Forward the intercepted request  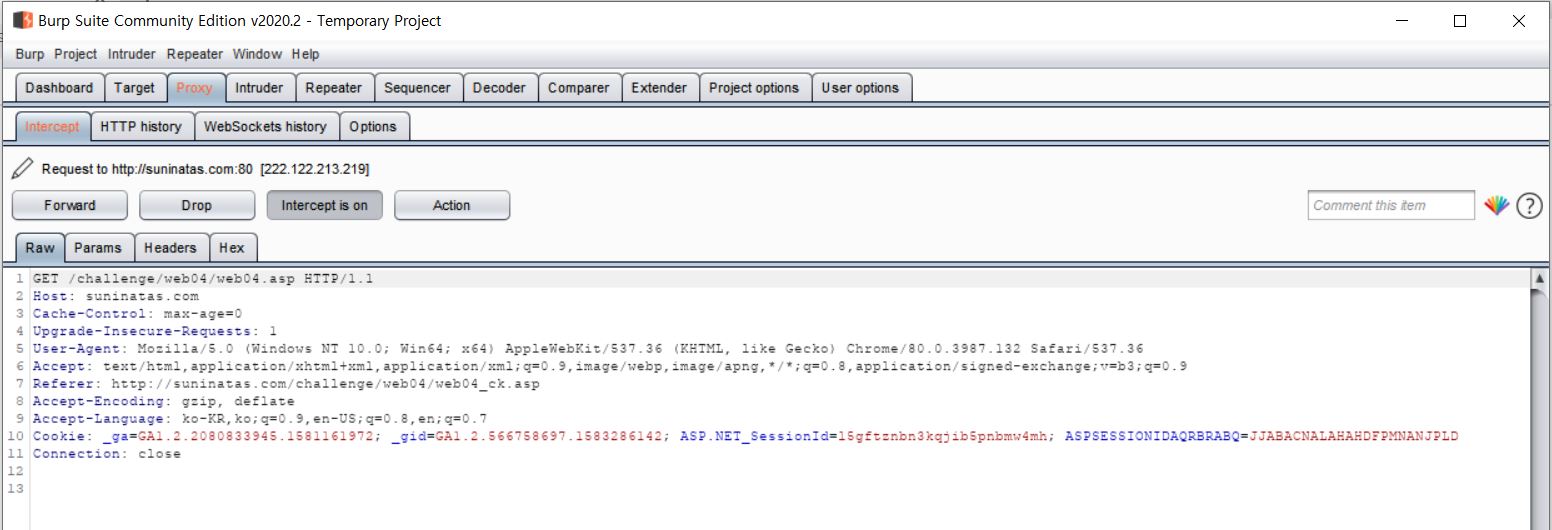click(70, 205)
